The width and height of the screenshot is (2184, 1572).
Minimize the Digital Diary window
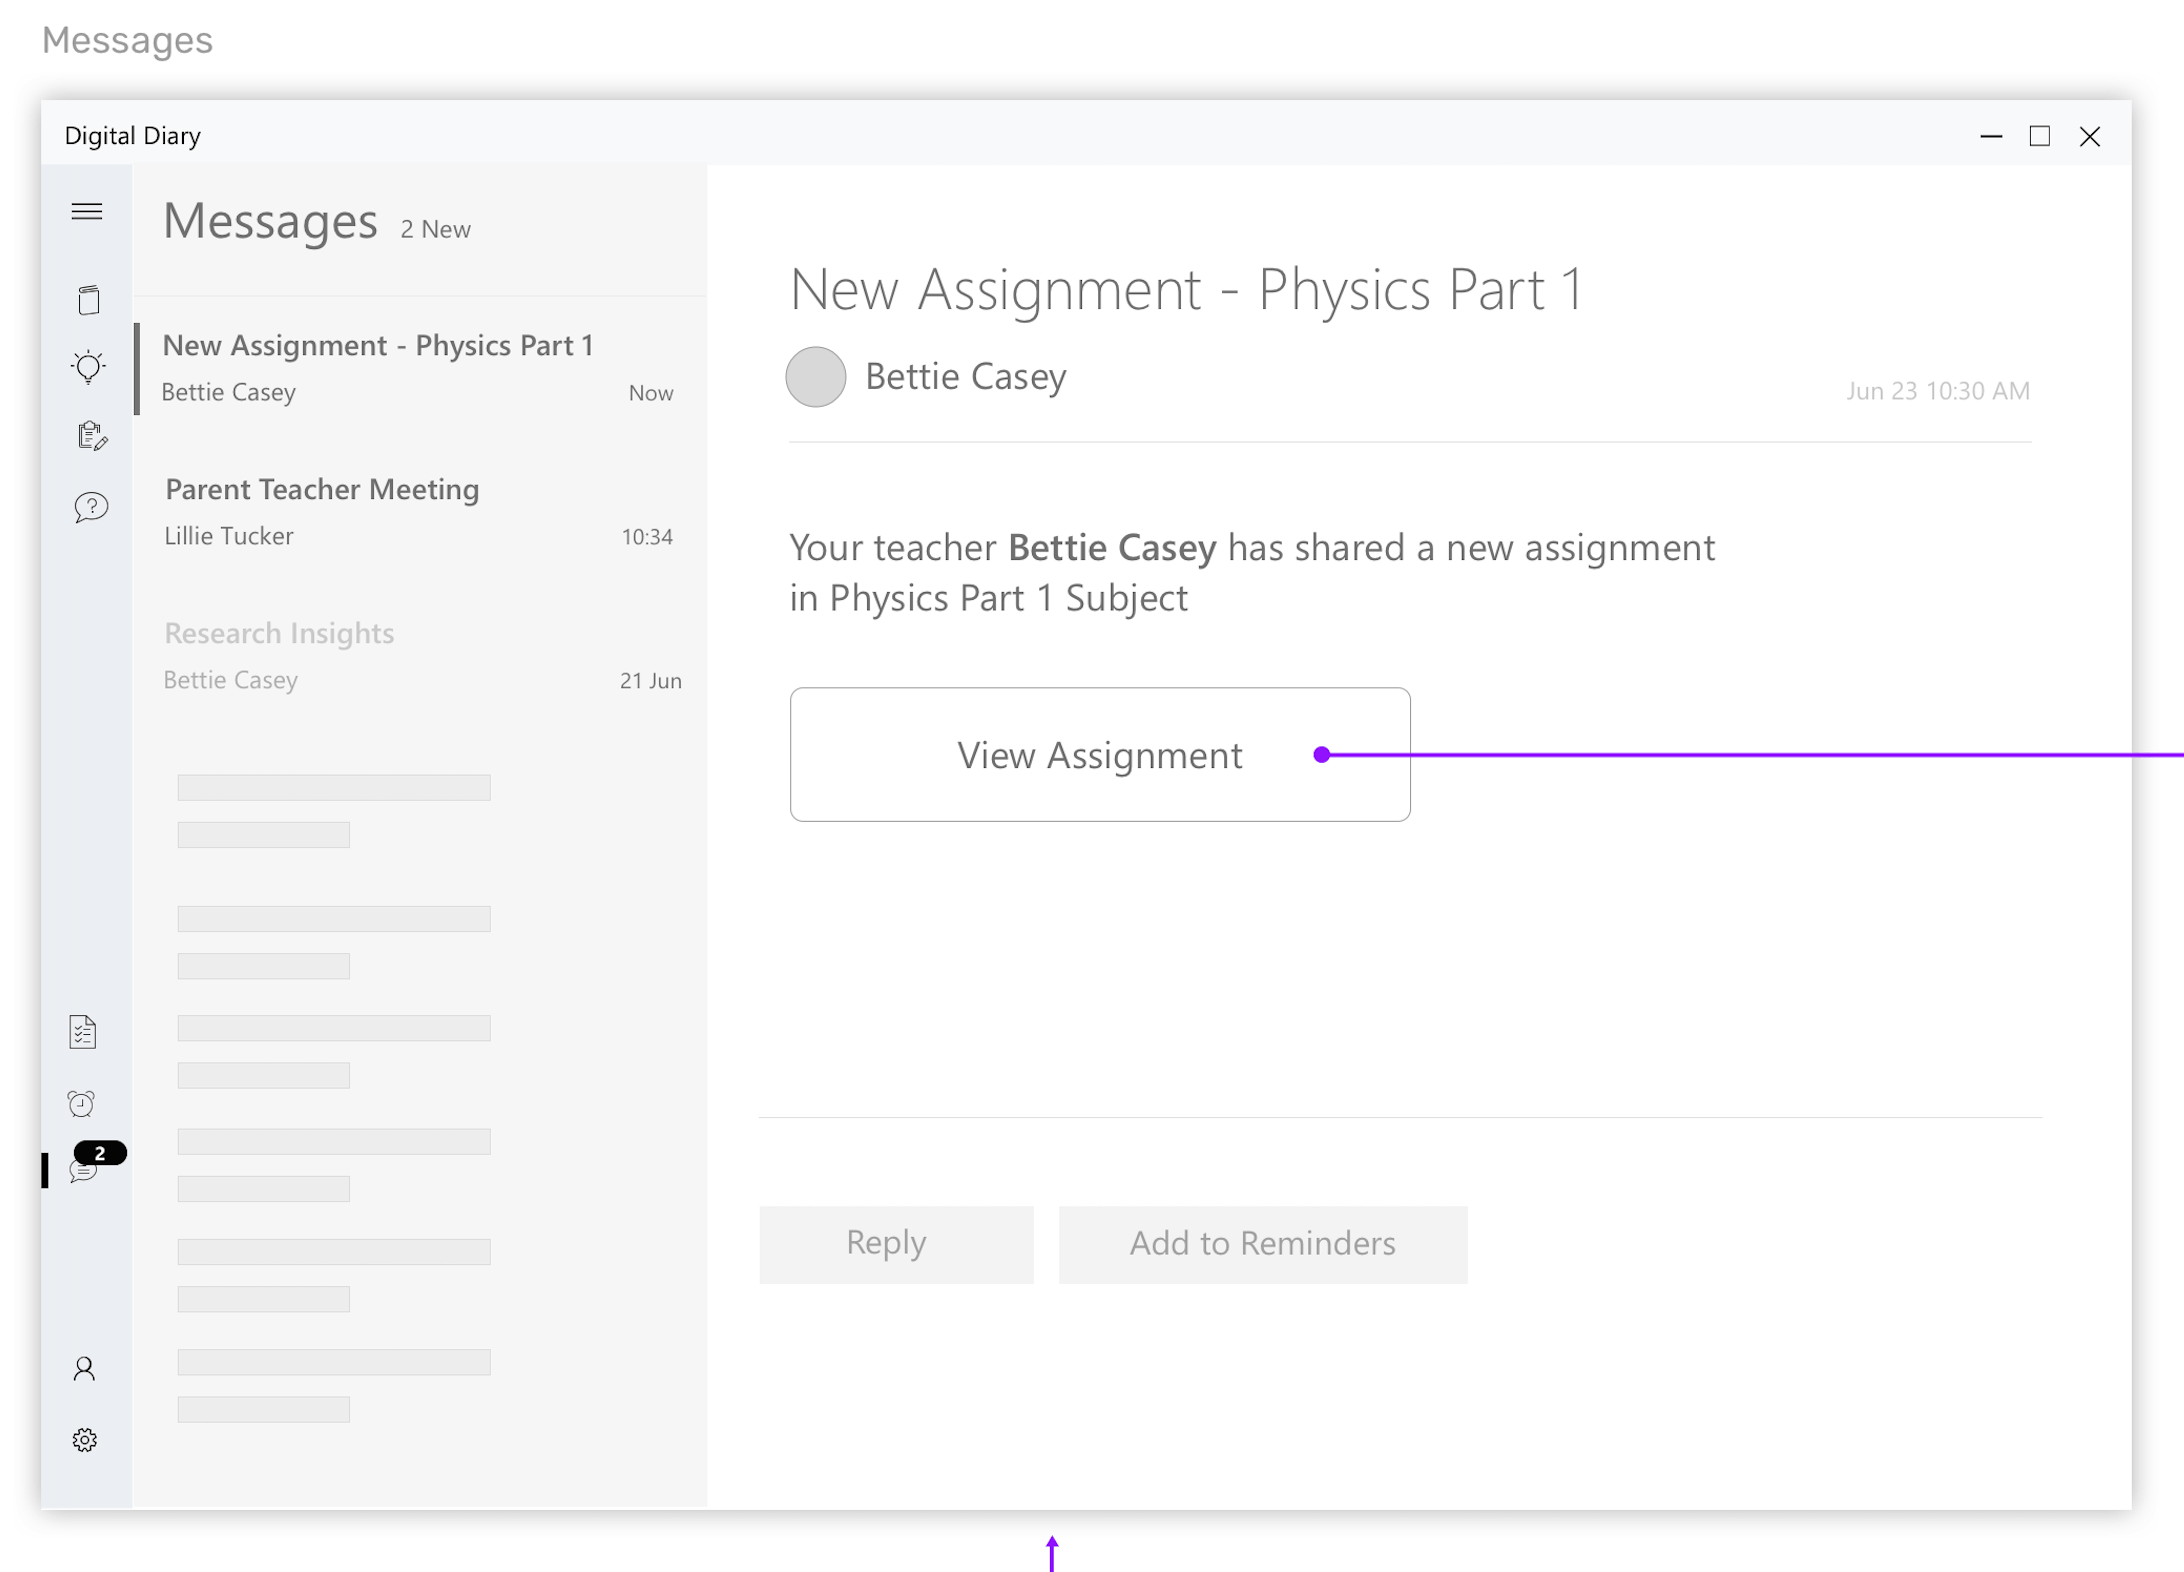coord(1990,136)
